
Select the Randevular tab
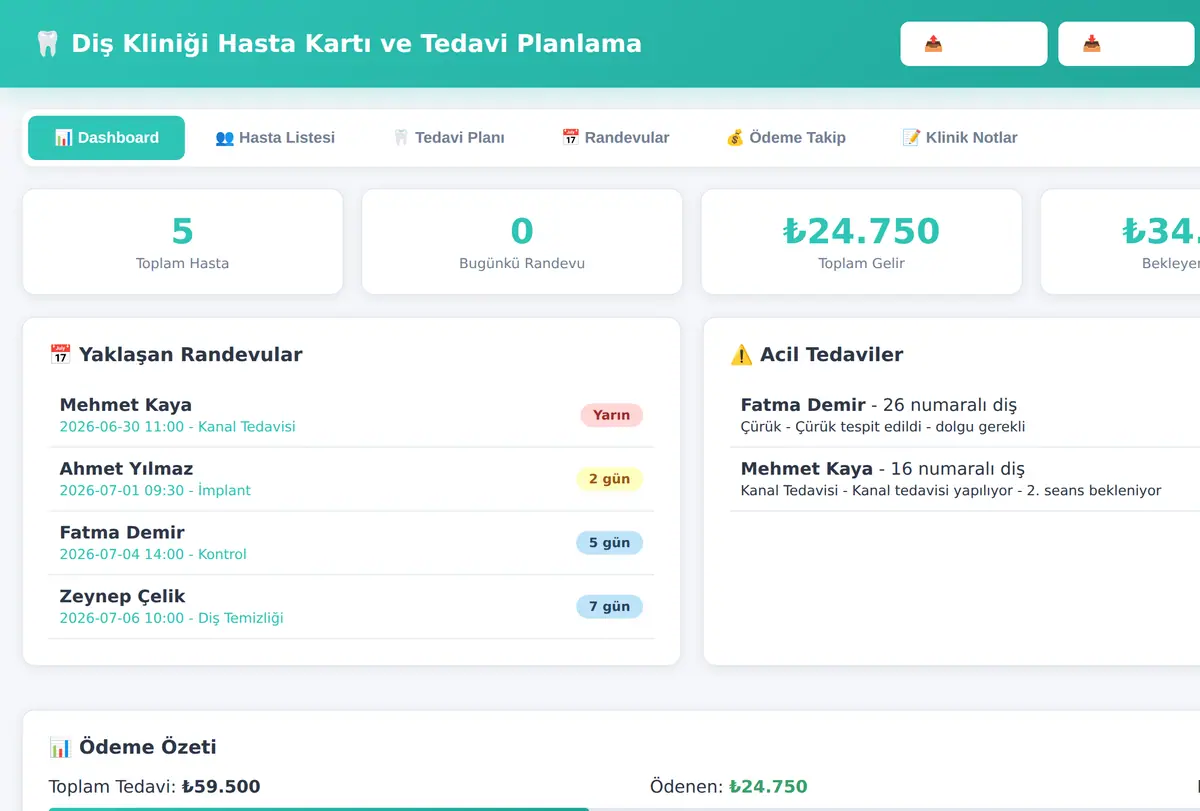[615, 138]
